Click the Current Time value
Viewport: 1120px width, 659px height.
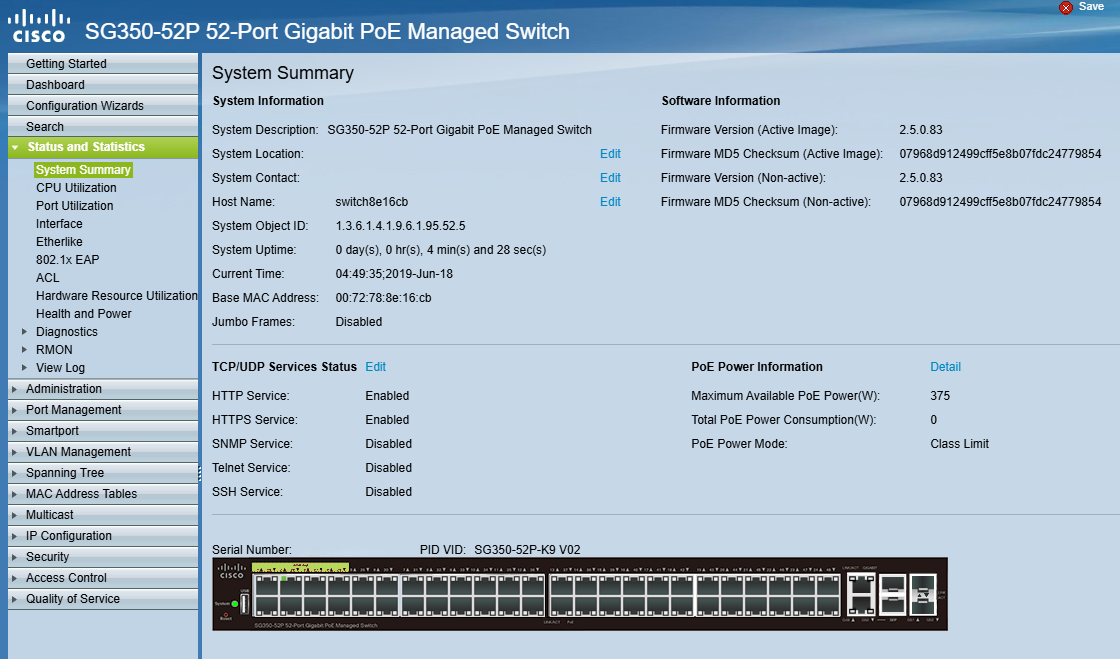pos(394,274)
